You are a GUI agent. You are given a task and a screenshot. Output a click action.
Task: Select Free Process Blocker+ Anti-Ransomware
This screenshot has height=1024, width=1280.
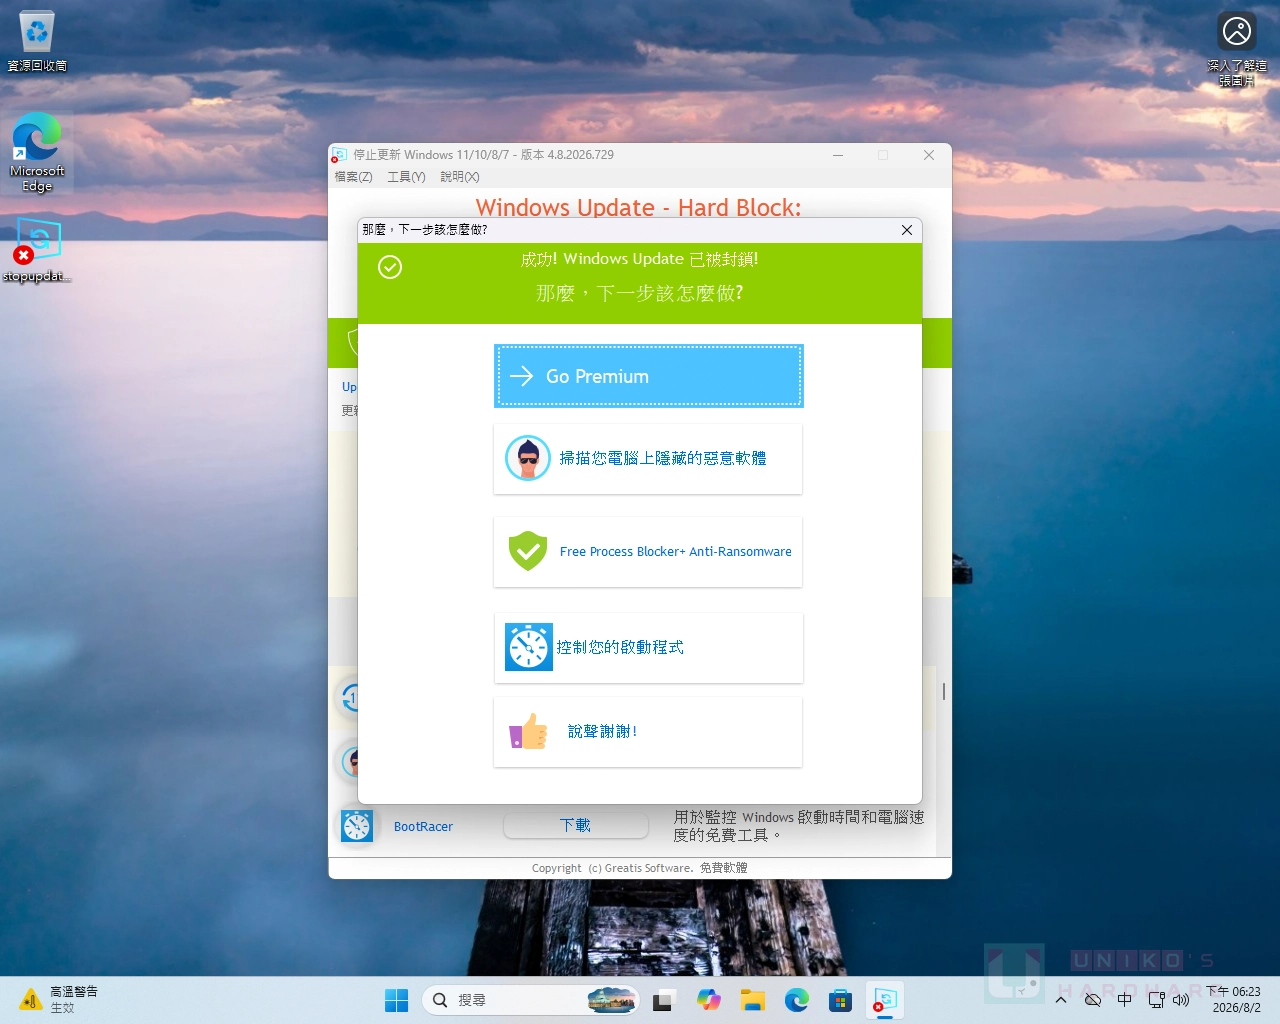(x=648, y=552)
